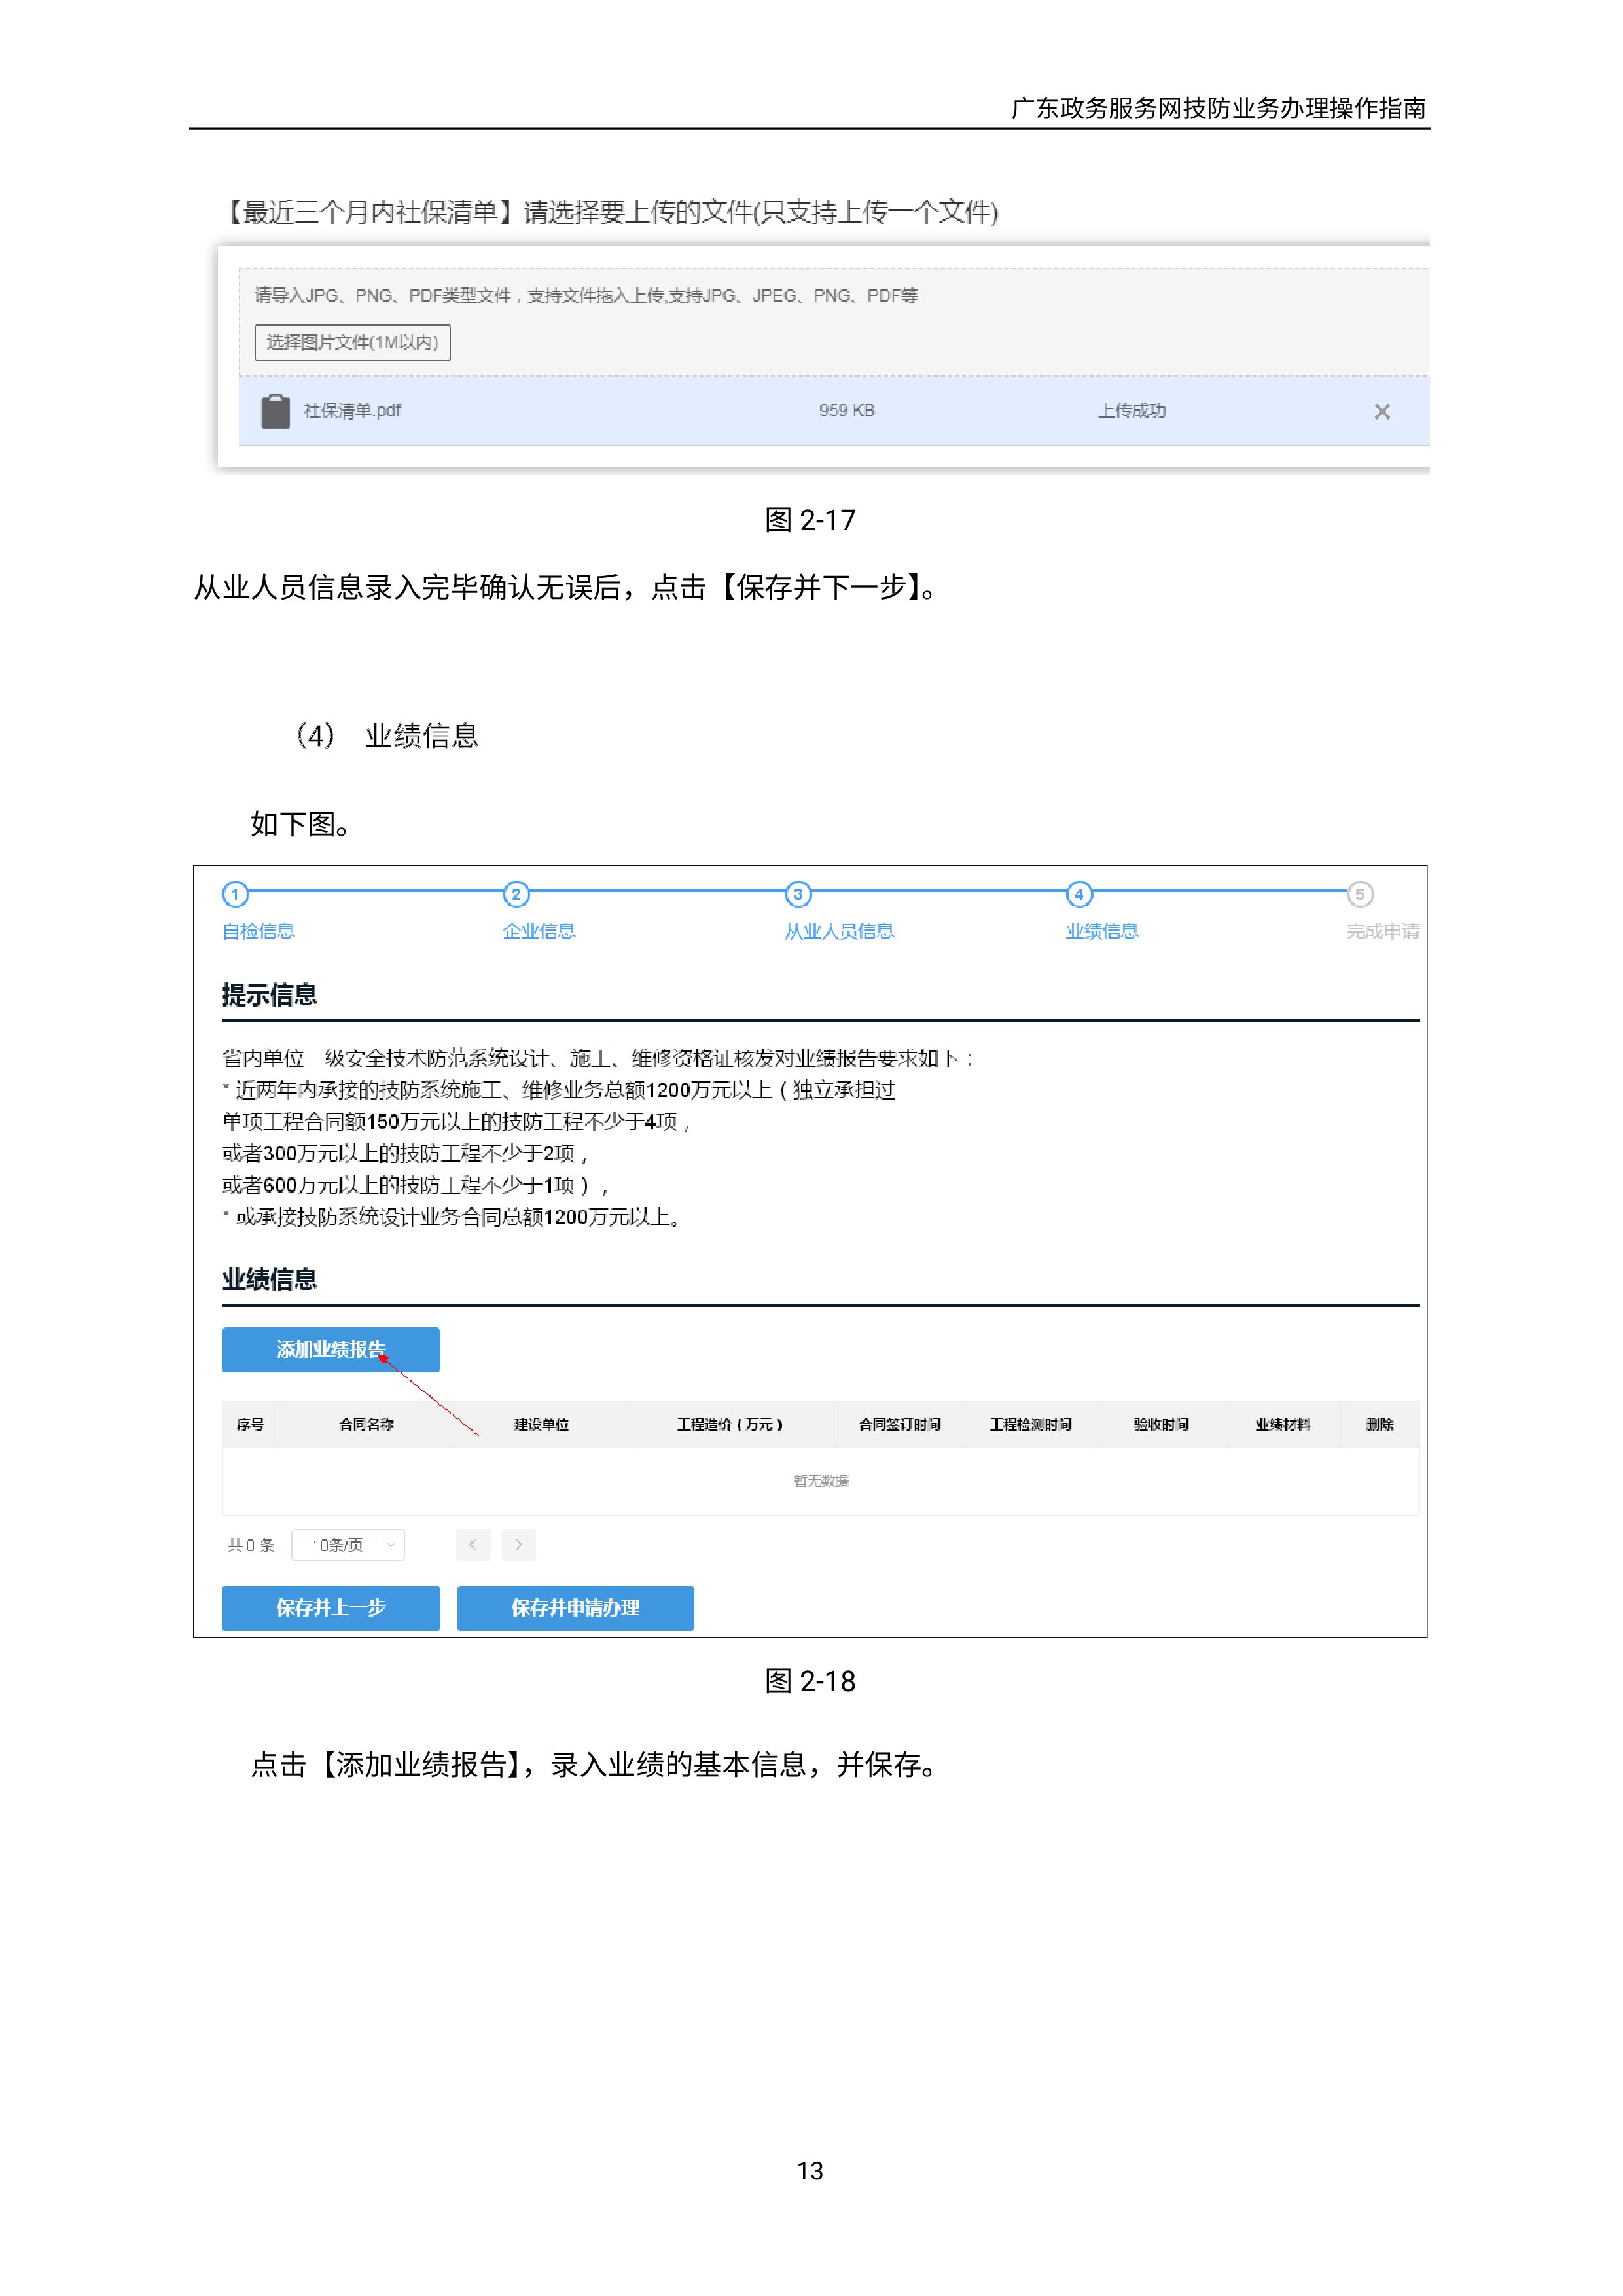Click the 工程检测时间 column header

1030,1424
